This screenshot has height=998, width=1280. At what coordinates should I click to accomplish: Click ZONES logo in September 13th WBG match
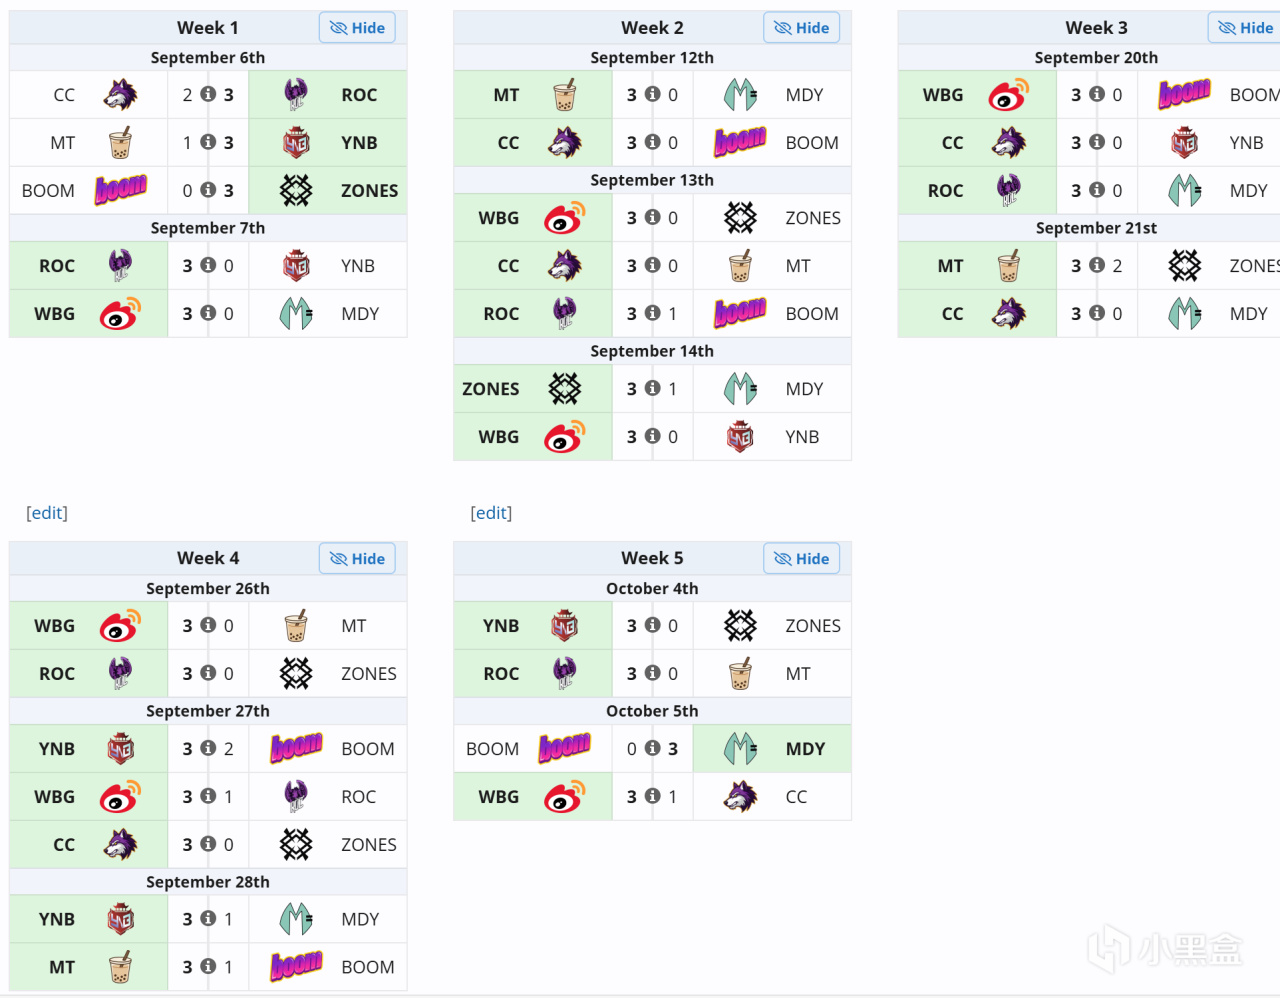coord(740,218)
